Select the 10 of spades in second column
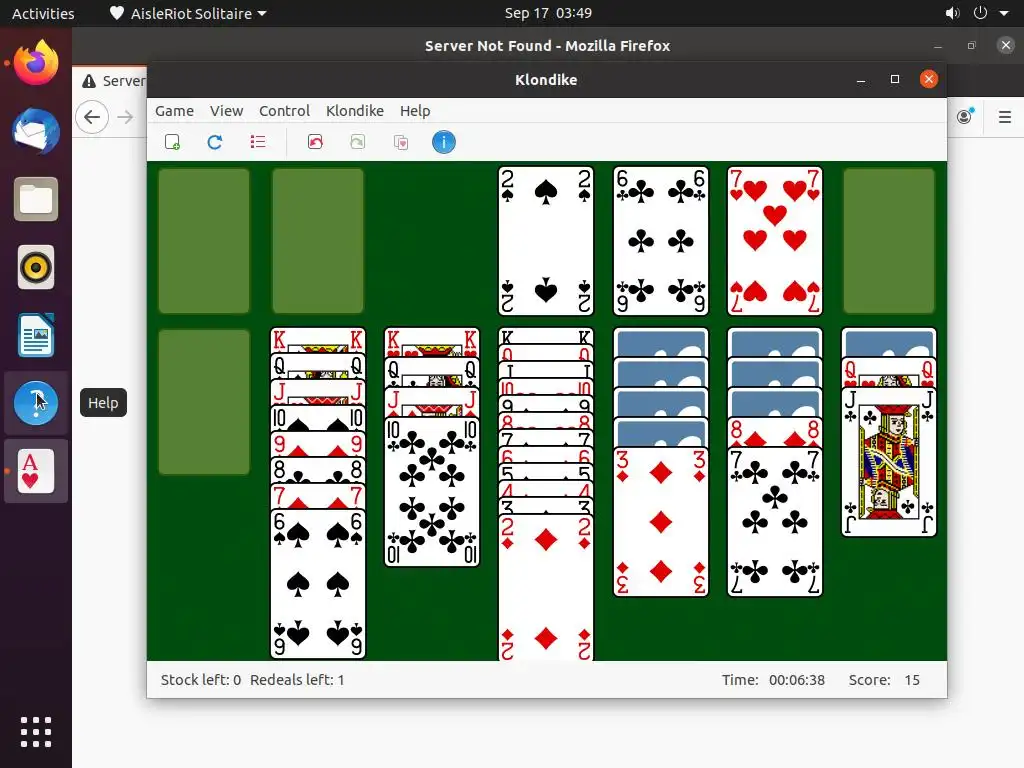This screenshot has height=768, width=1024. [318, 418]
